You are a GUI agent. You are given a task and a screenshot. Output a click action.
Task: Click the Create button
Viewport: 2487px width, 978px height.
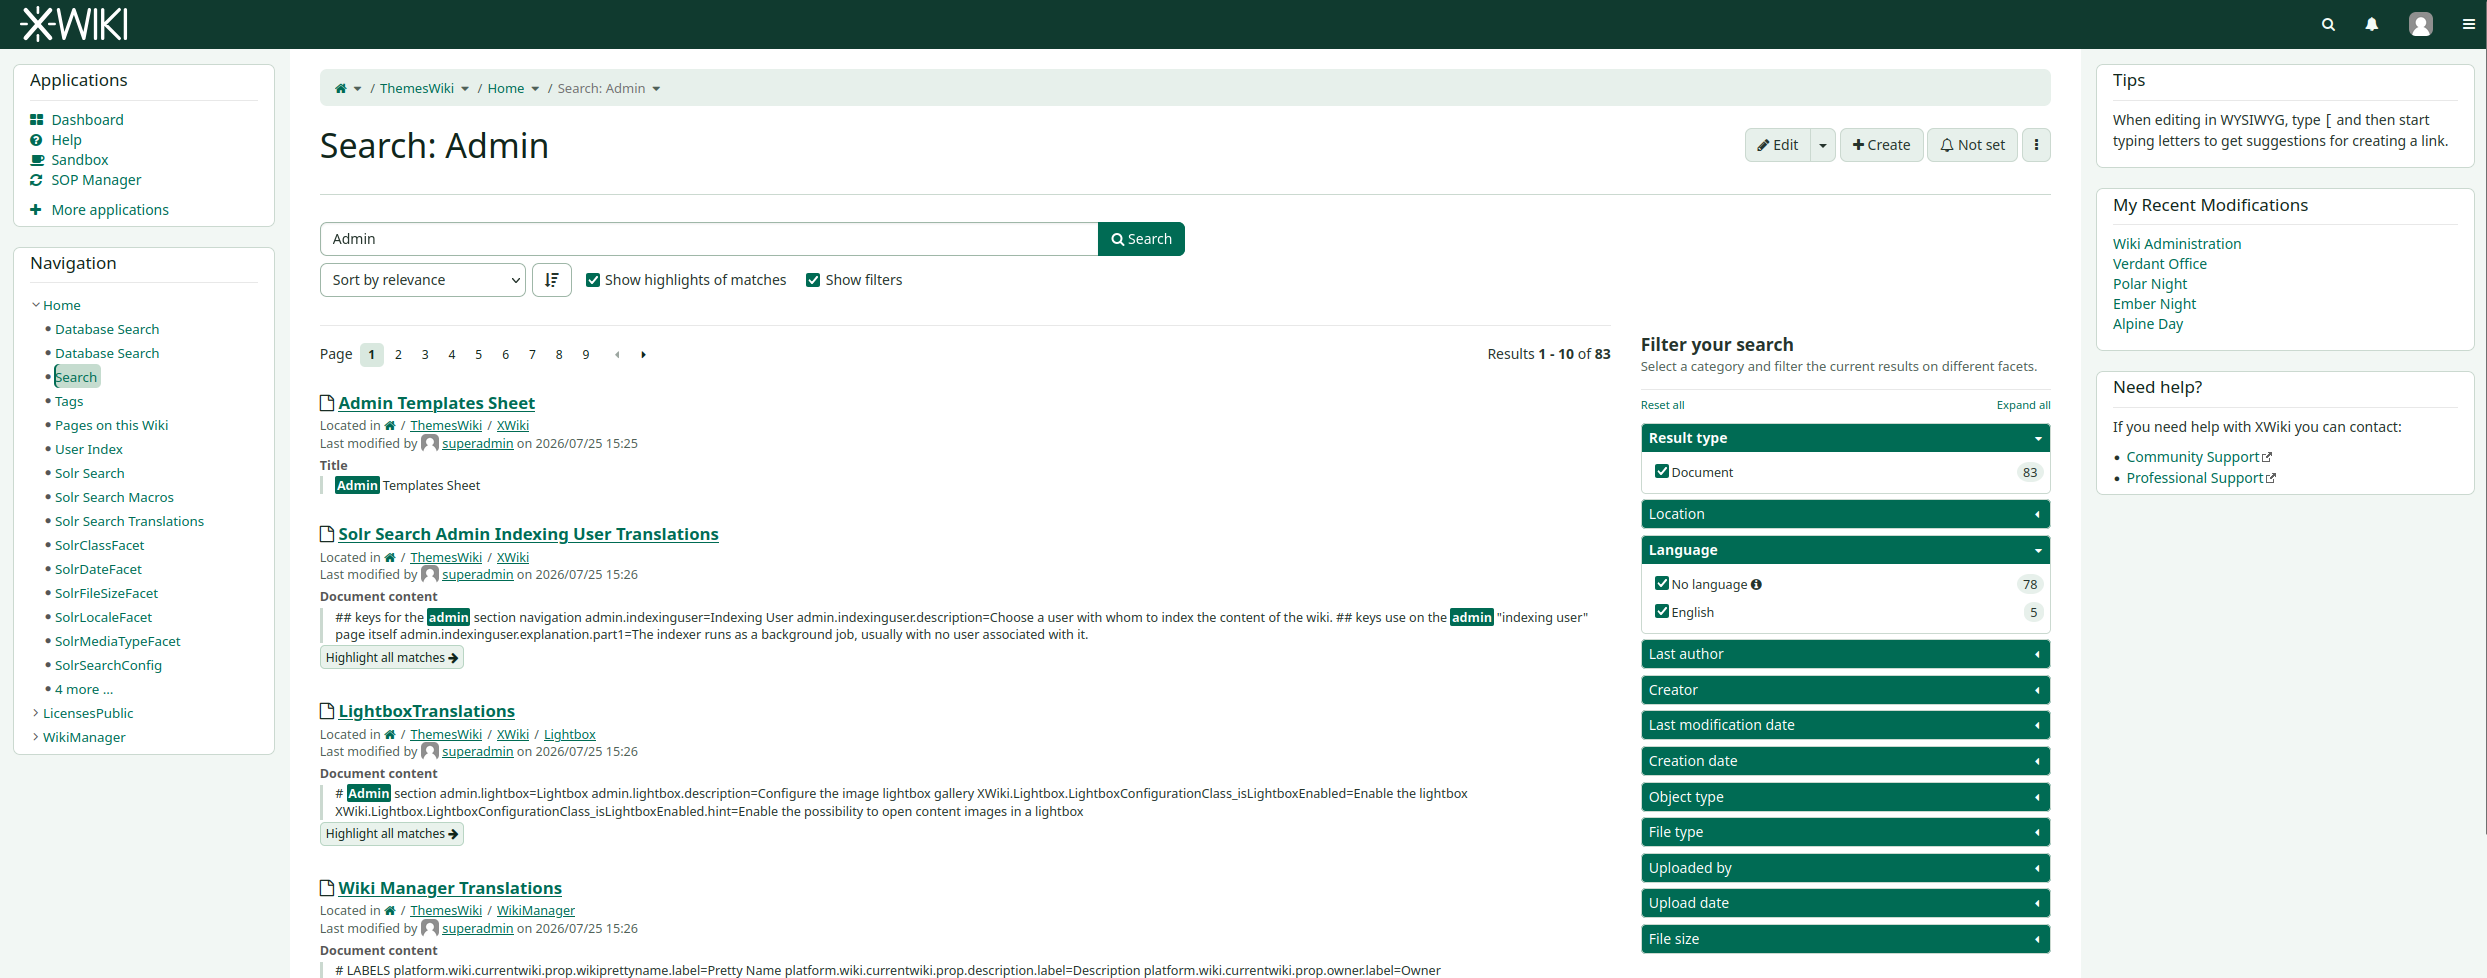coord(1881,145)
